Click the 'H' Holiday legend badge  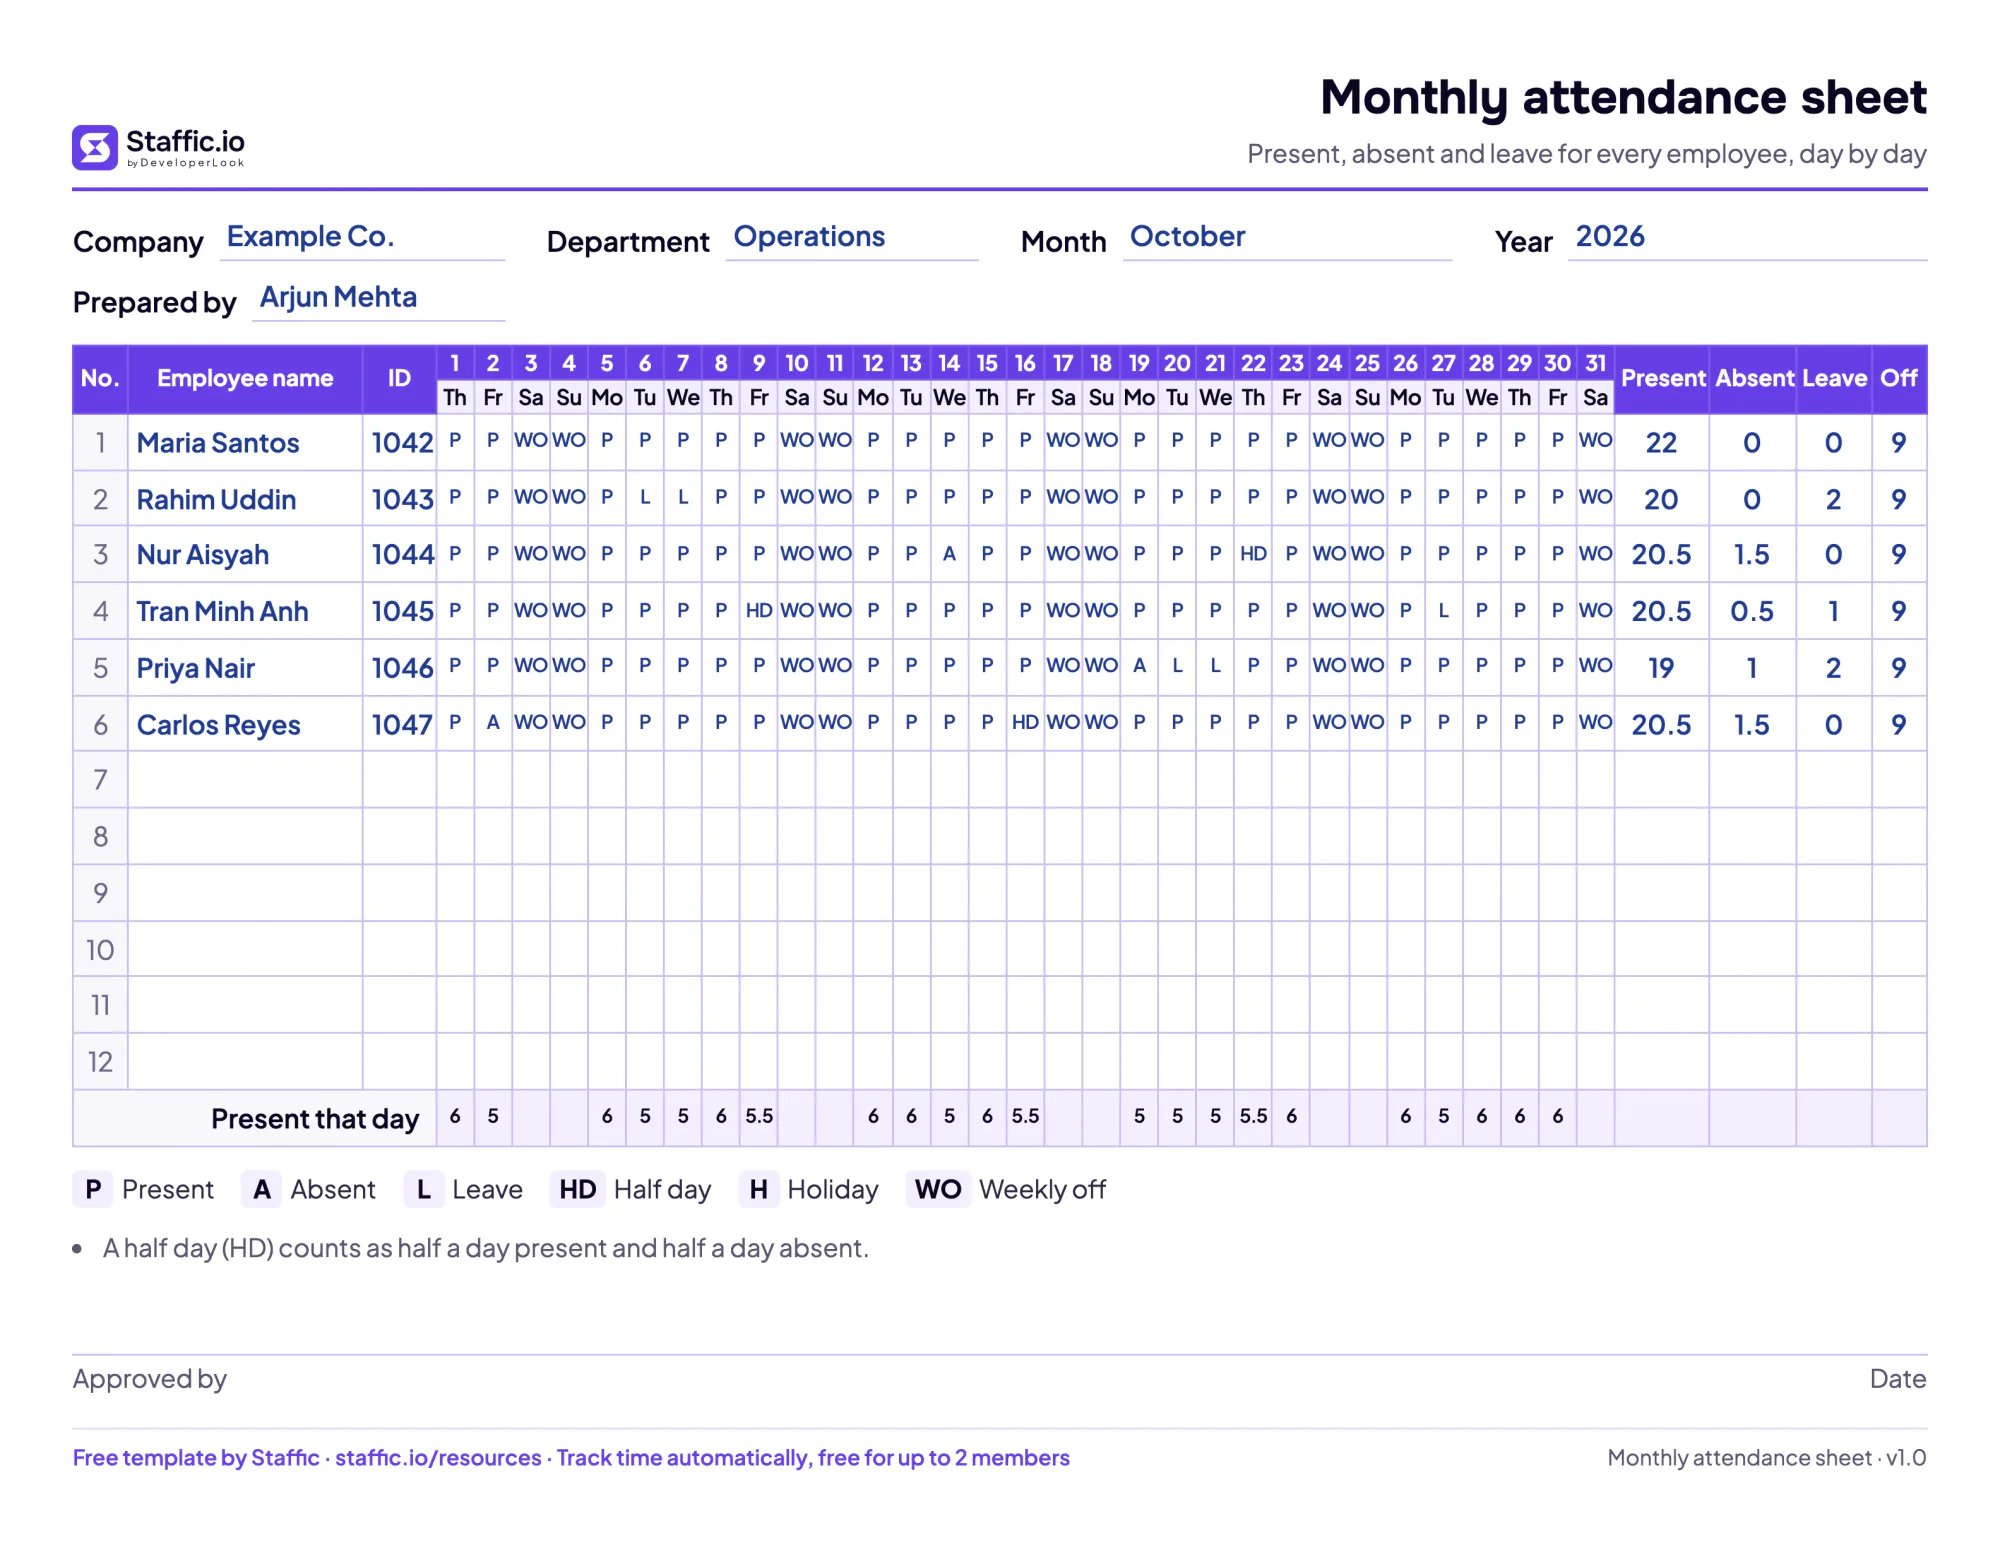coord(759,1190)
